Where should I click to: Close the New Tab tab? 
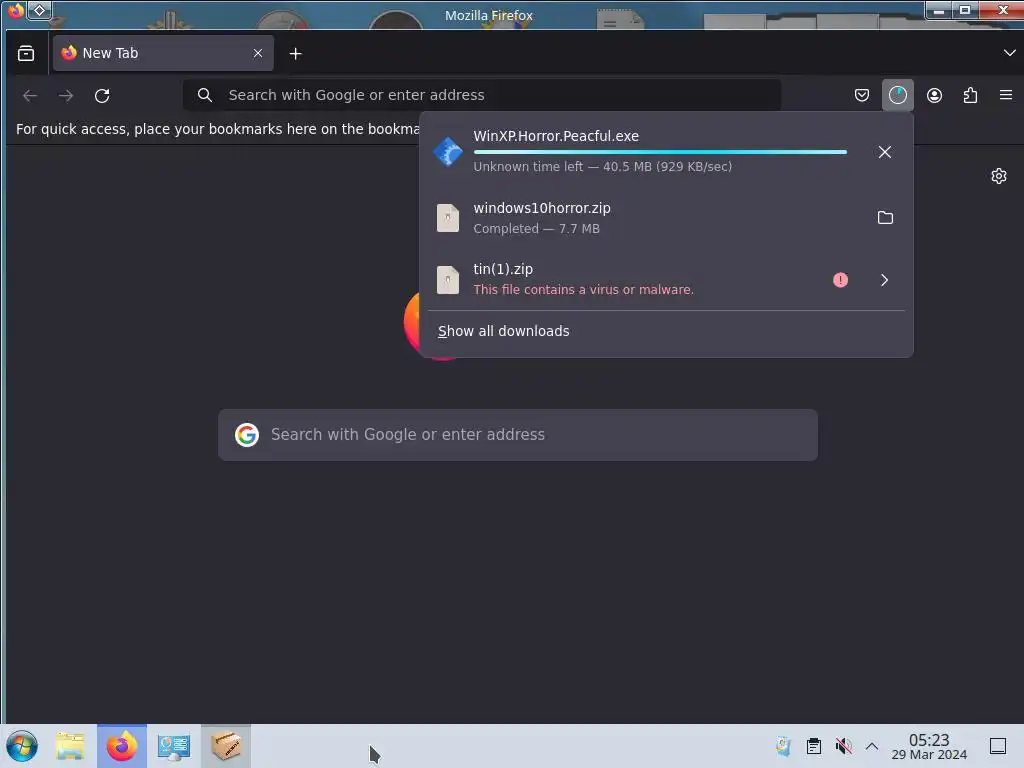point(258,54)
